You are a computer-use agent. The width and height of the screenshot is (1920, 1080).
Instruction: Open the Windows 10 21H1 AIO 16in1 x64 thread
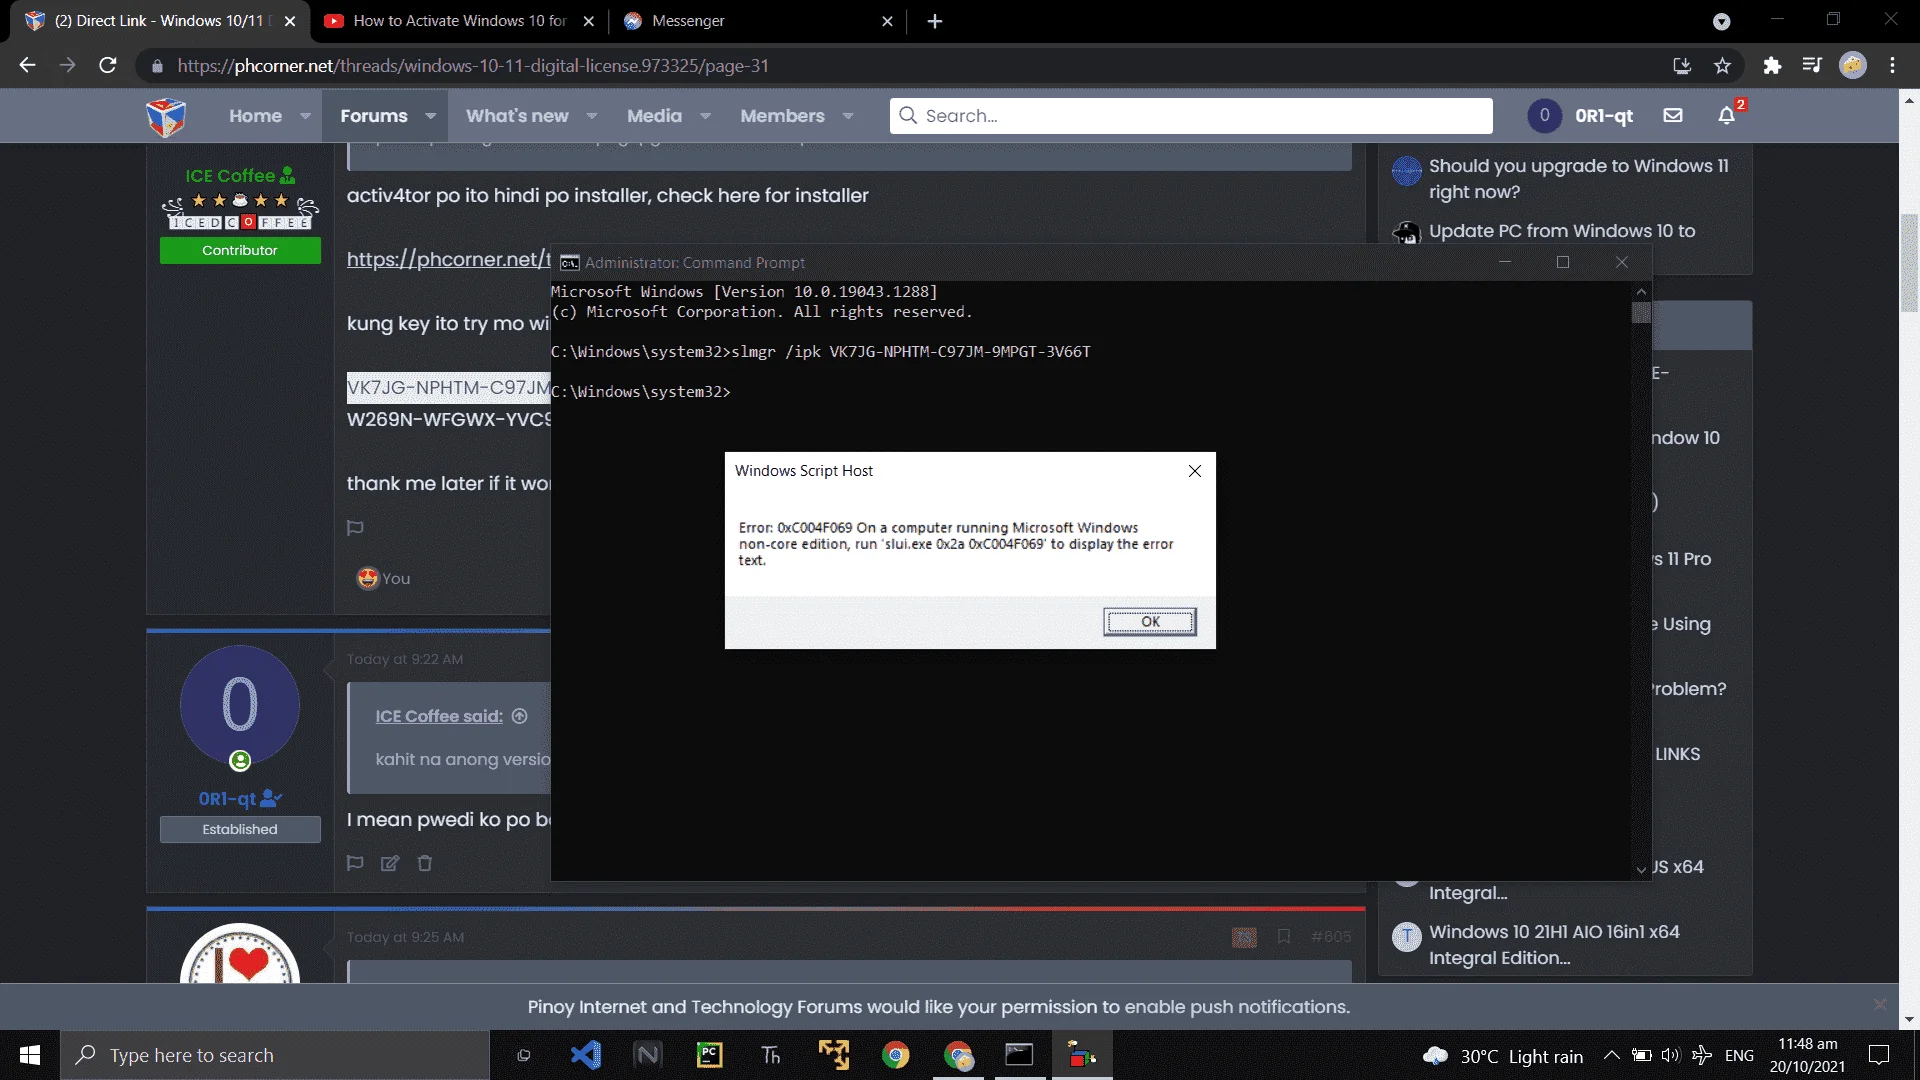tap(1554, 945)
